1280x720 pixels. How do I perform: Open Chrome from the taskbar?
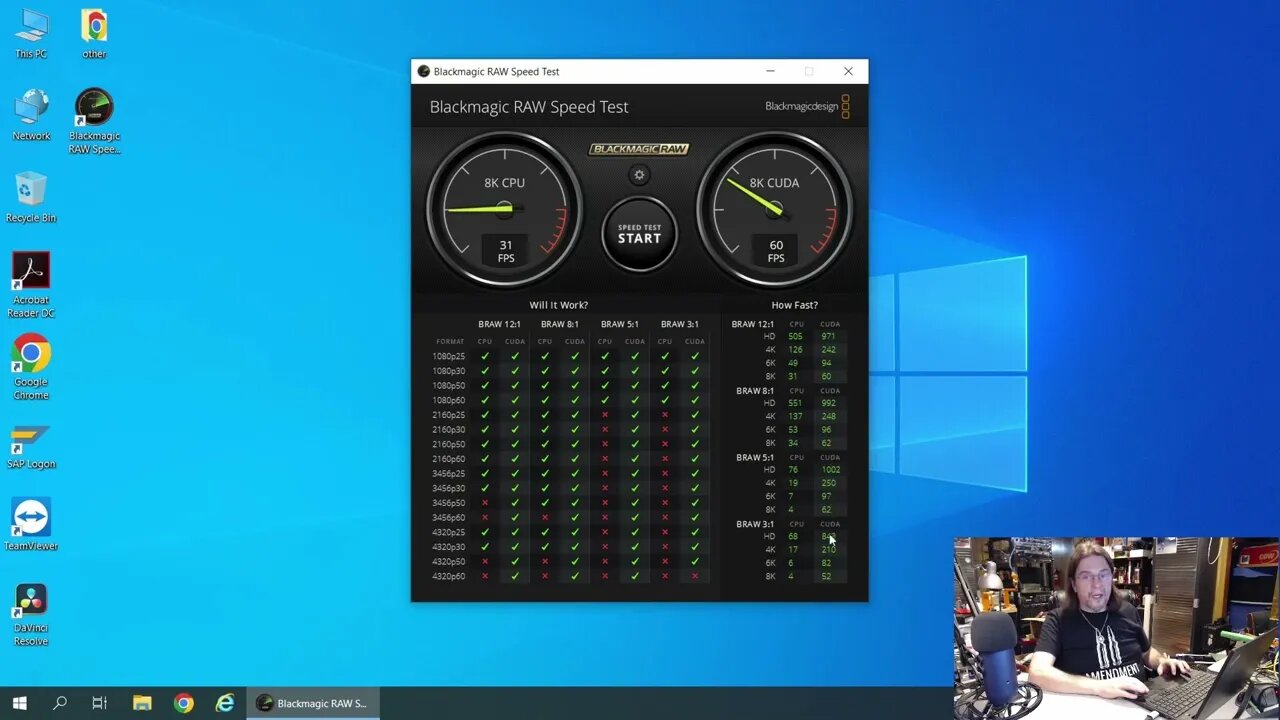coord(183,703)
